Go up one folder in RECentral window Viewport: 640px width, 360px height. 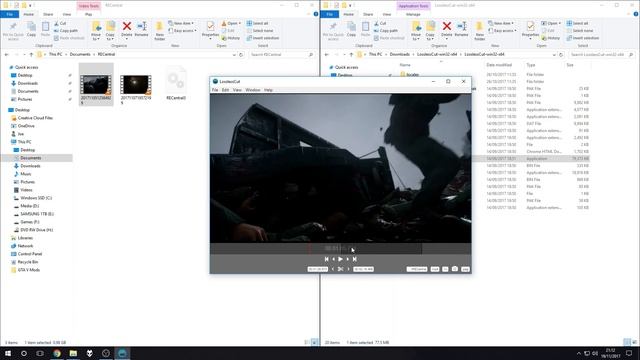pos(31,54)
